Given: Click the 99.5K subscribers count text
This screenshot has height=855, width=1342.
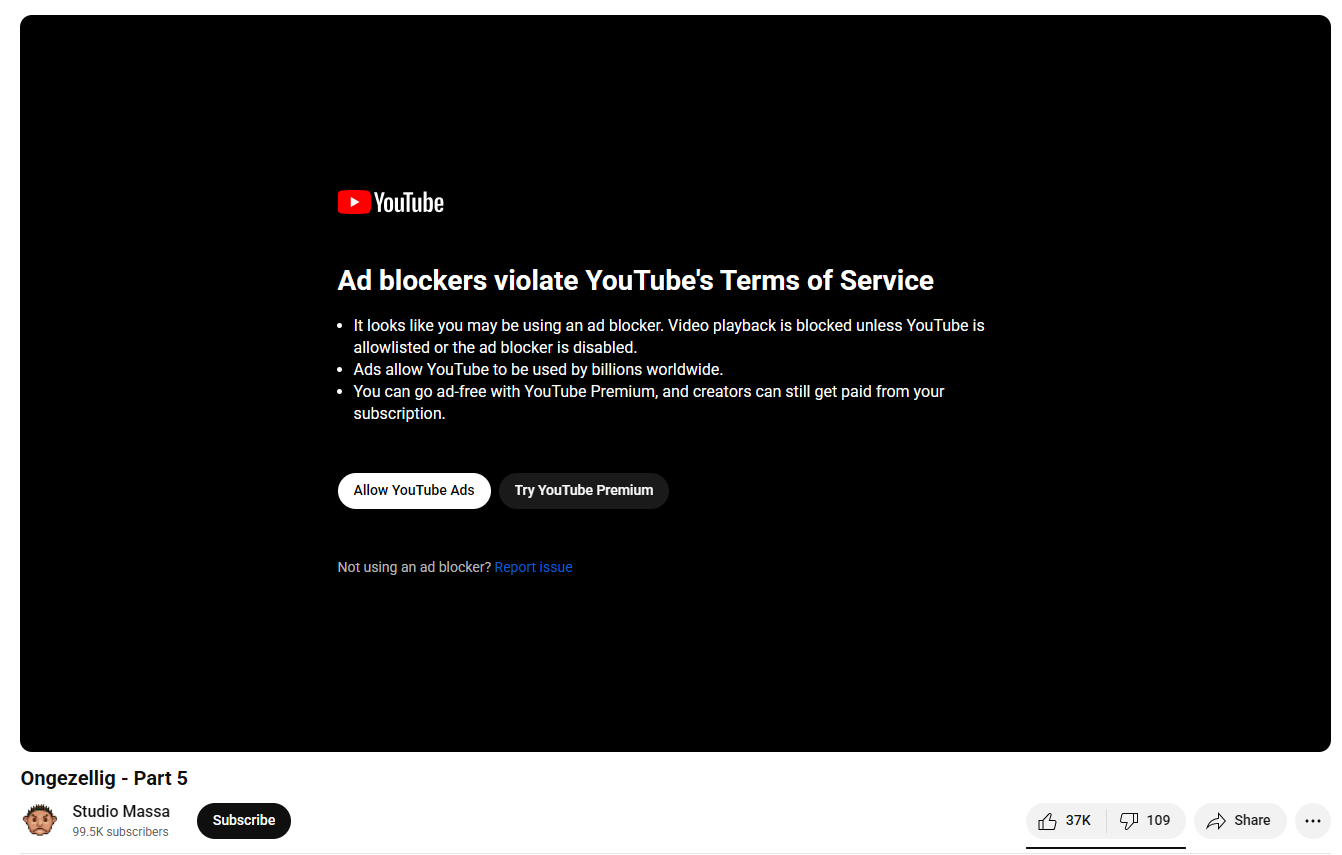Looking at the screenshot, I should [120, 832].
